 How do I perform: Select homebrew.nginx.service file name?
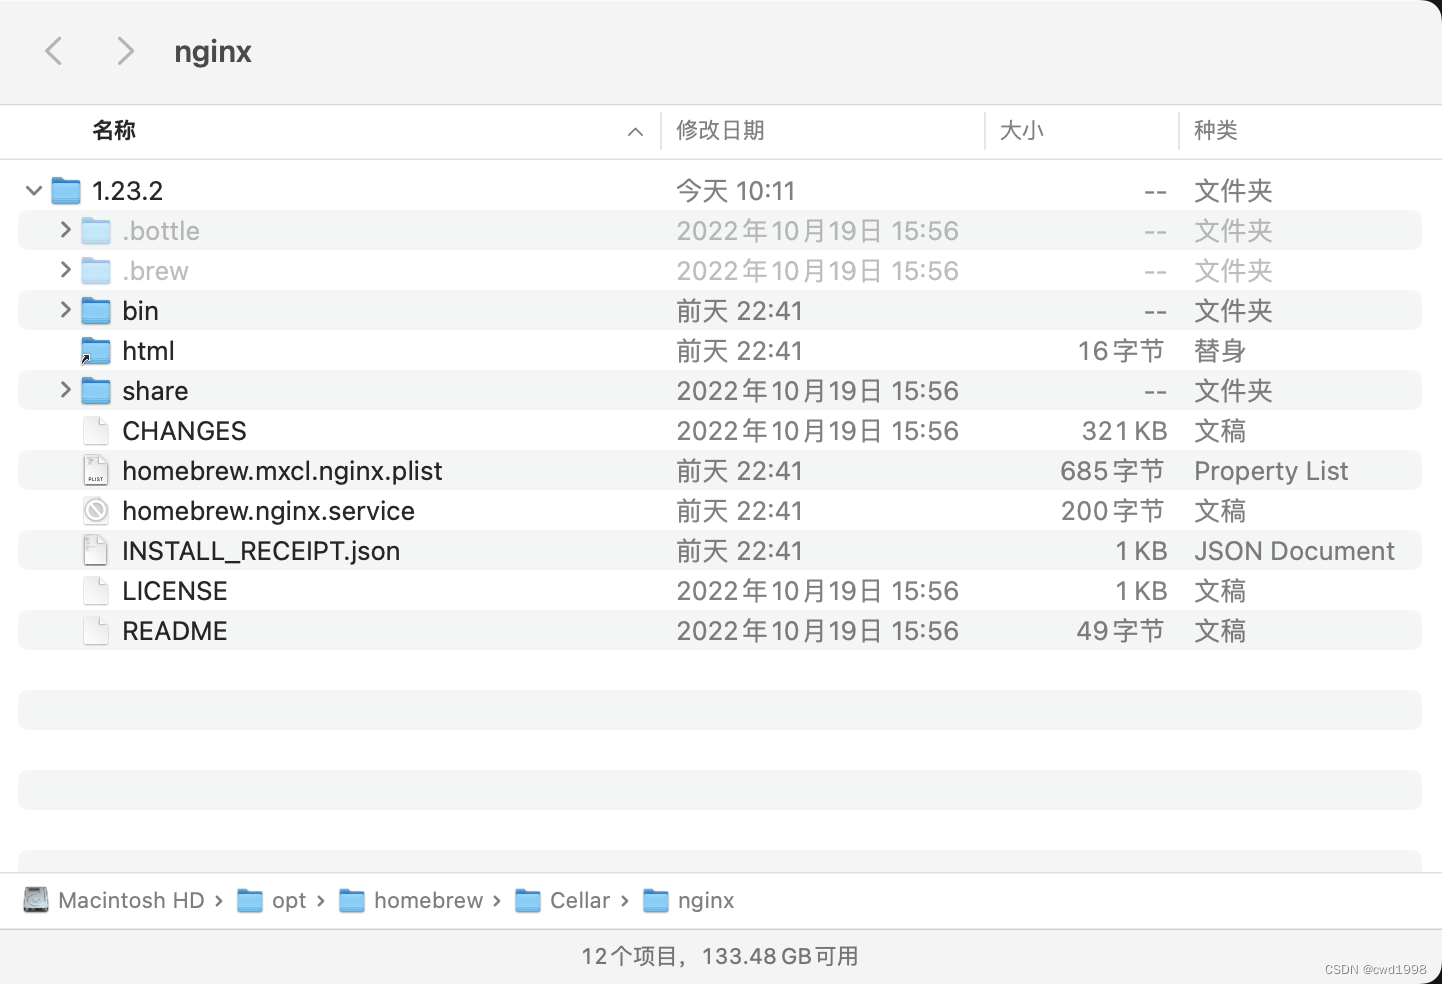coord(268,510)
